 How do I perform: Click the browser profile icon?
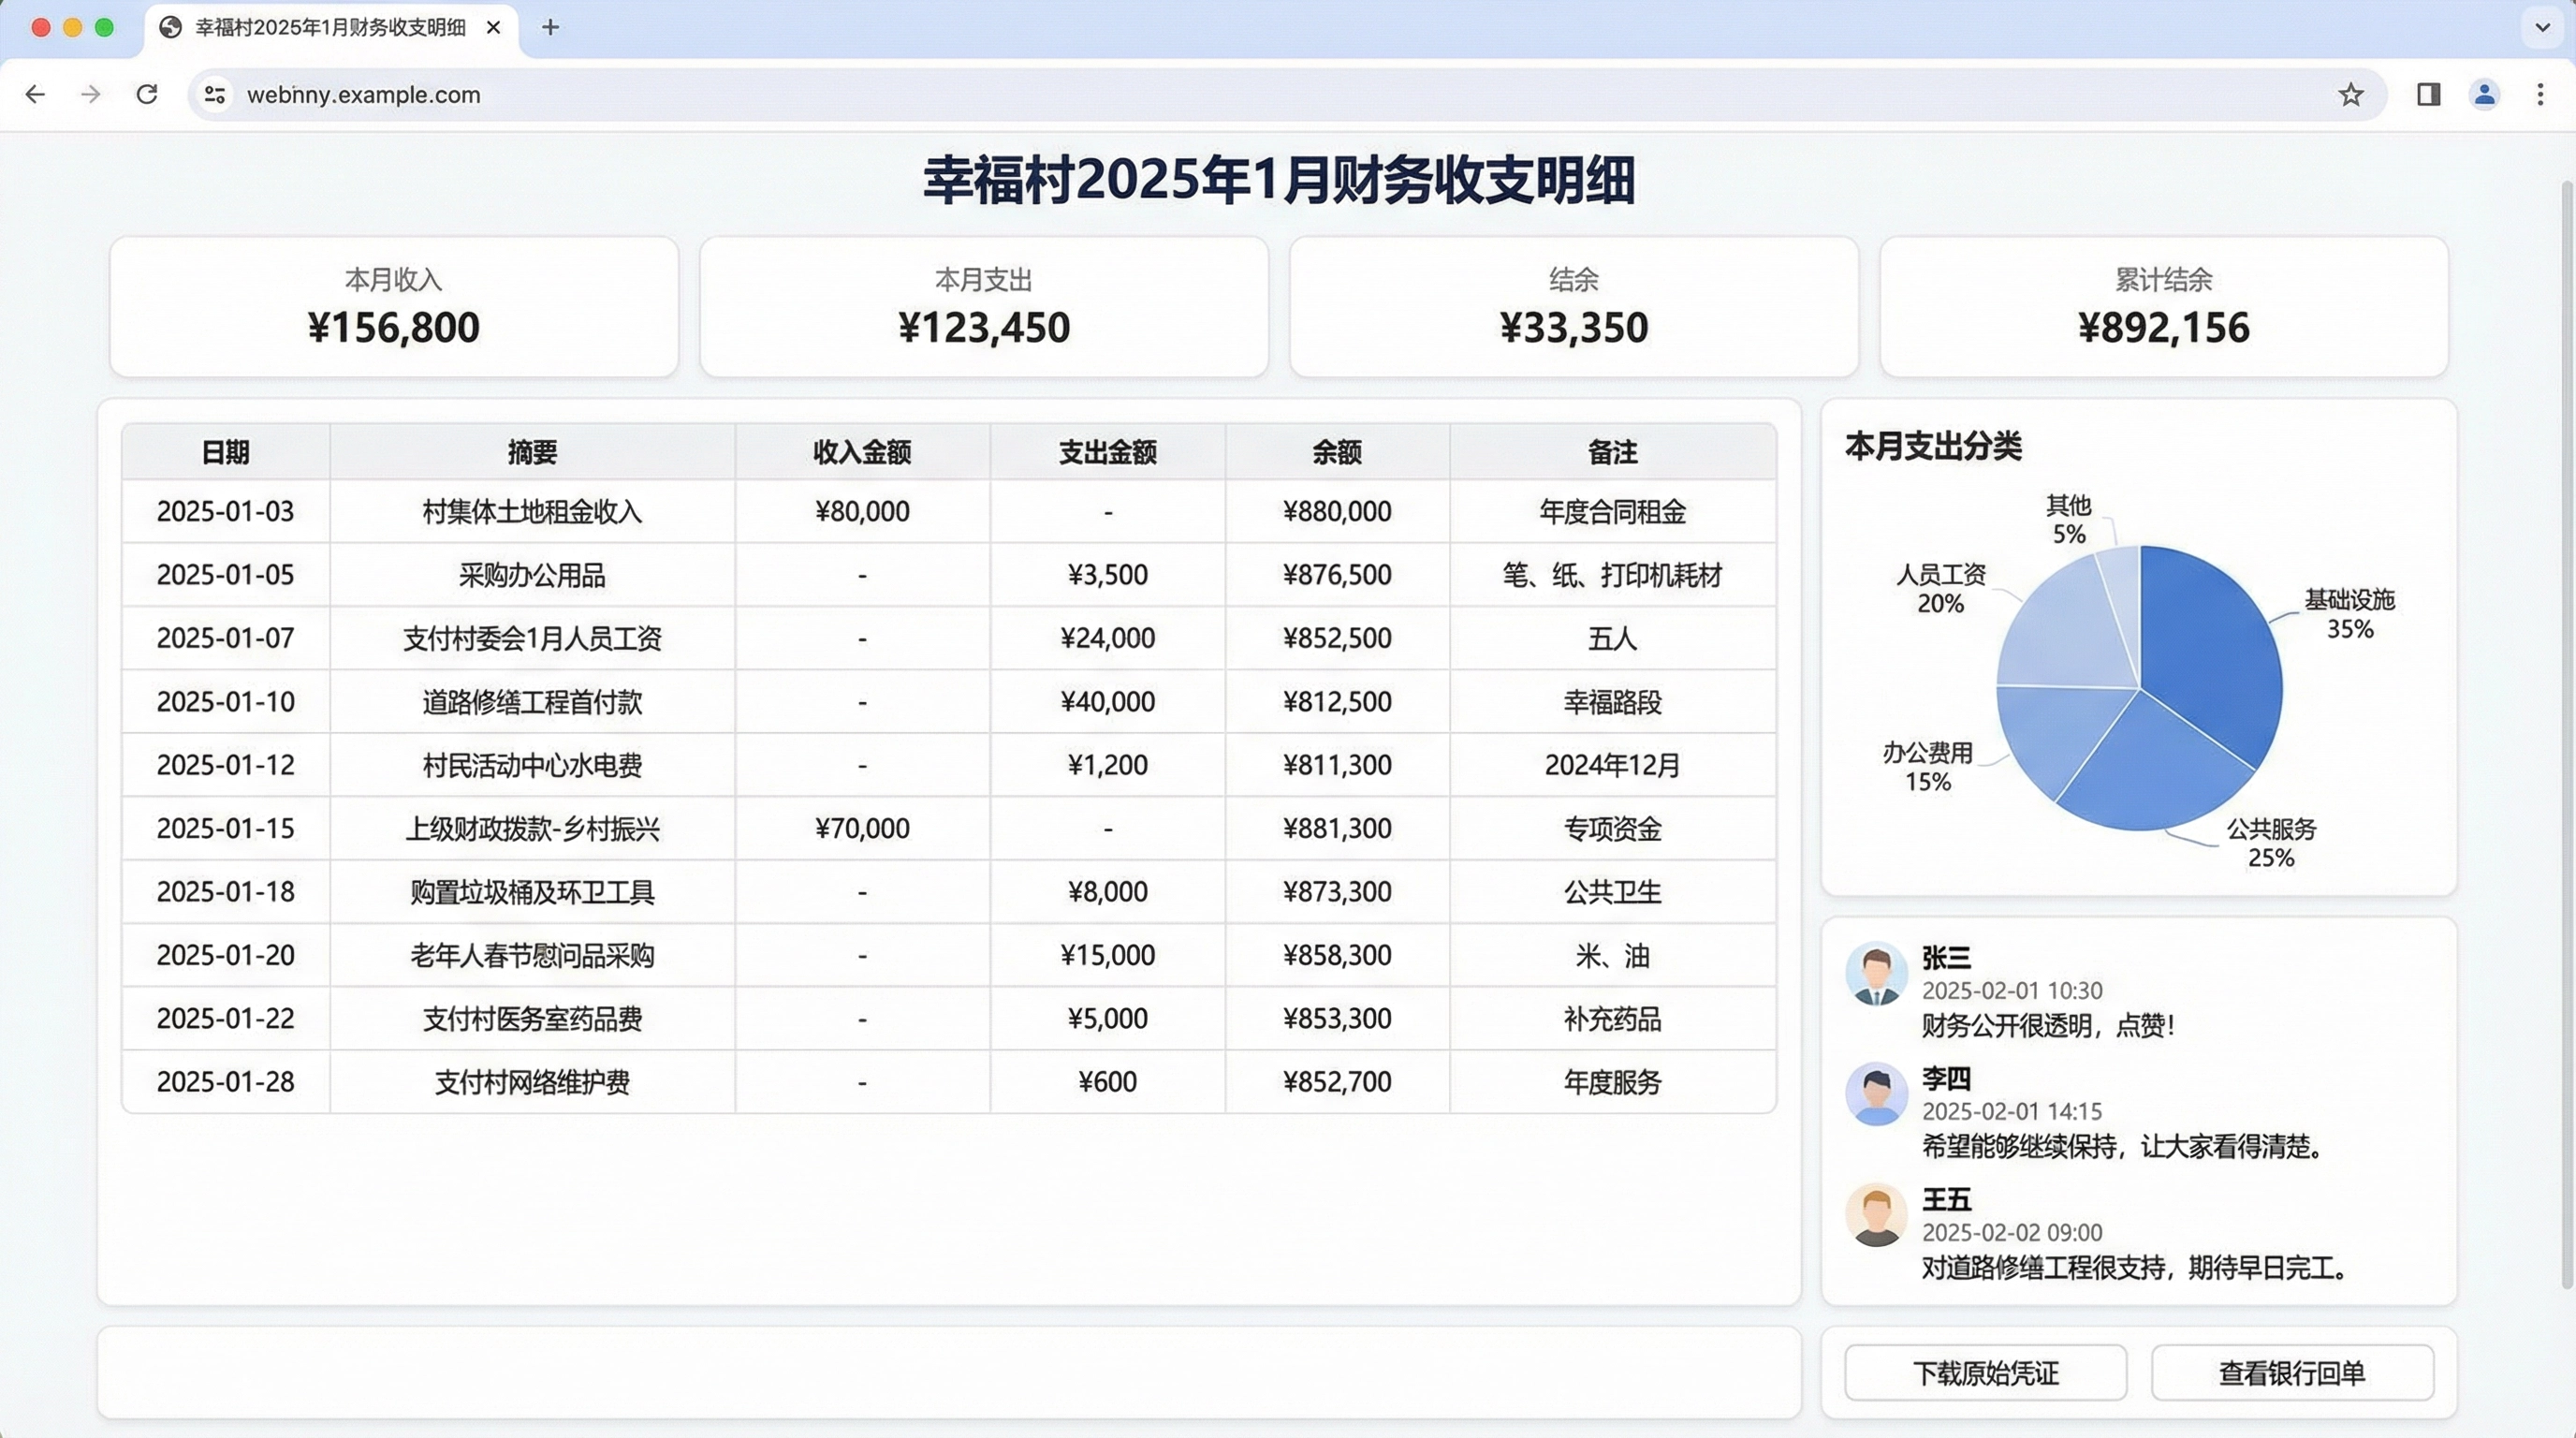(2485, 94)
